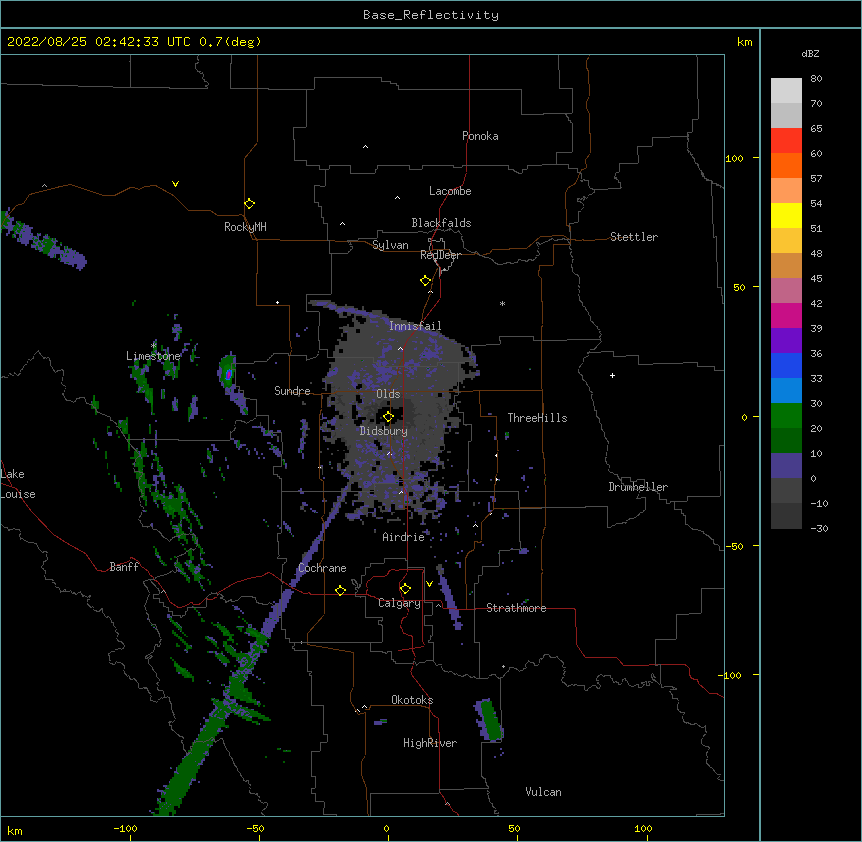862x842 pixels.
Task: Click the green echo patch northeast of HighRiver
Action: (490, 720)
